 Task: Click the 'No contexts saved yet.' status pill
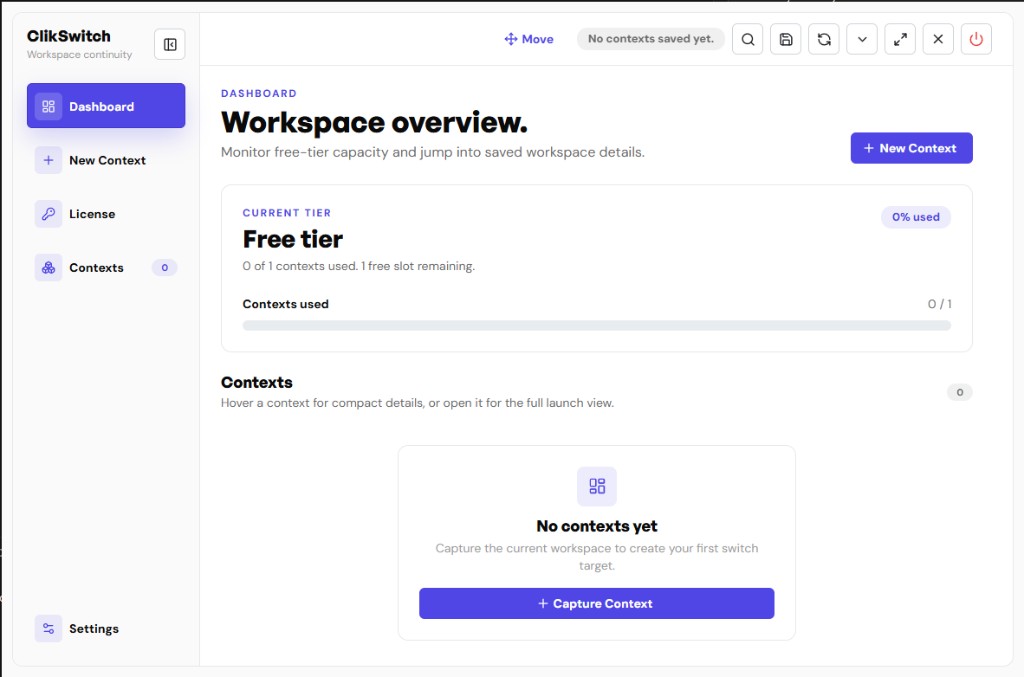pos(651,39)
